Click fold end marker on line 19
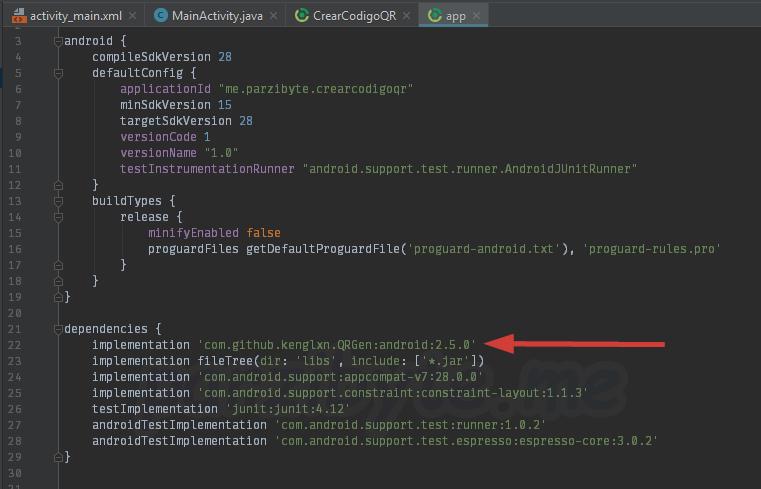This screenshot has height=489, width=761. pyautogui.click(x=58, y=297)
